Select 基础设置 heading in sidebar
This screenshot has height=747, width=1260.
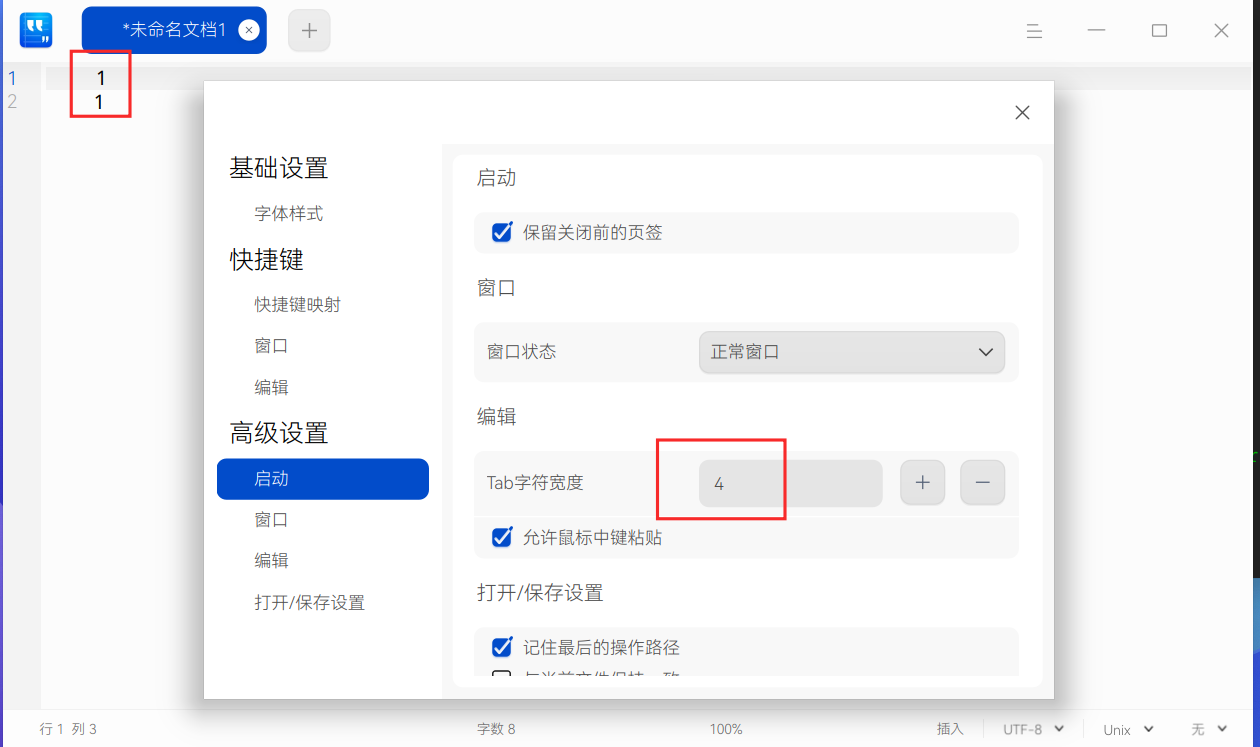pos(279,168)
